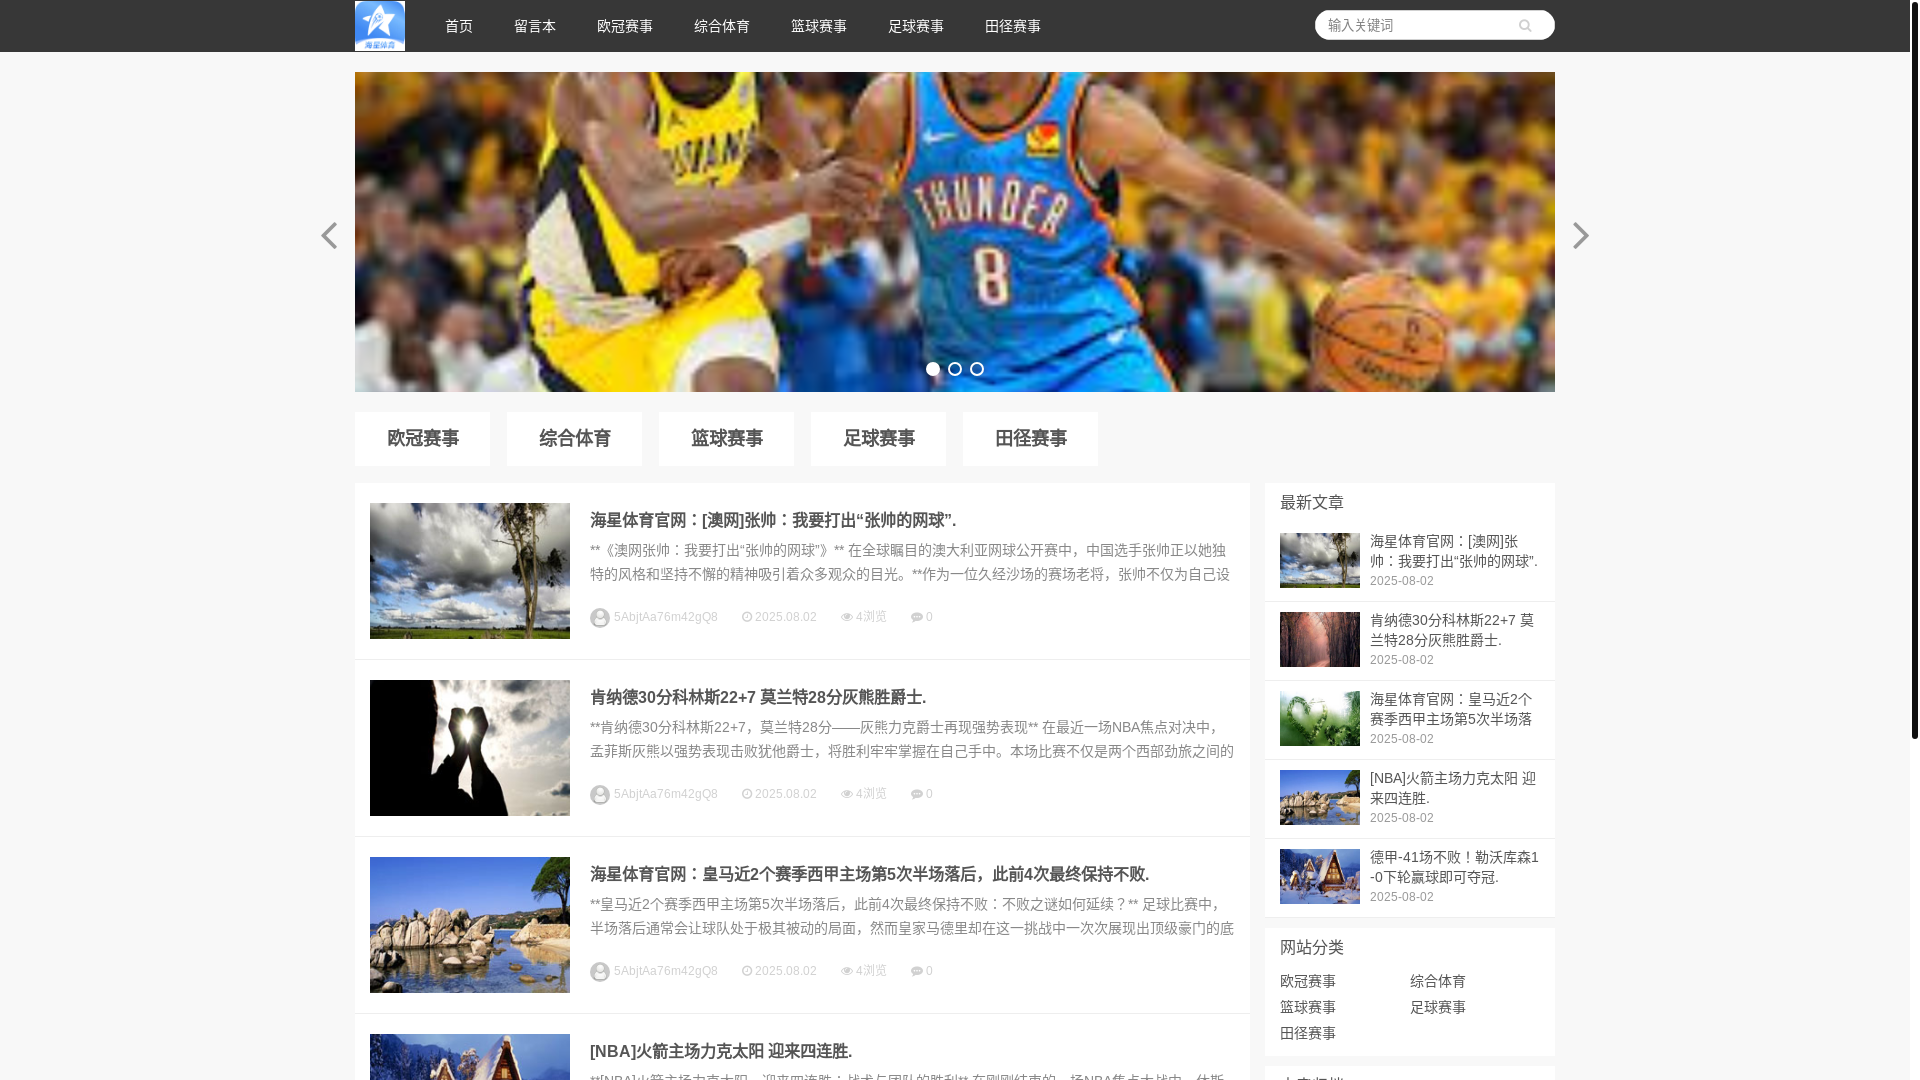Click views eye icon on 张帅 article
Viewport: 1920px width, 1080px height.
(847, 617)
